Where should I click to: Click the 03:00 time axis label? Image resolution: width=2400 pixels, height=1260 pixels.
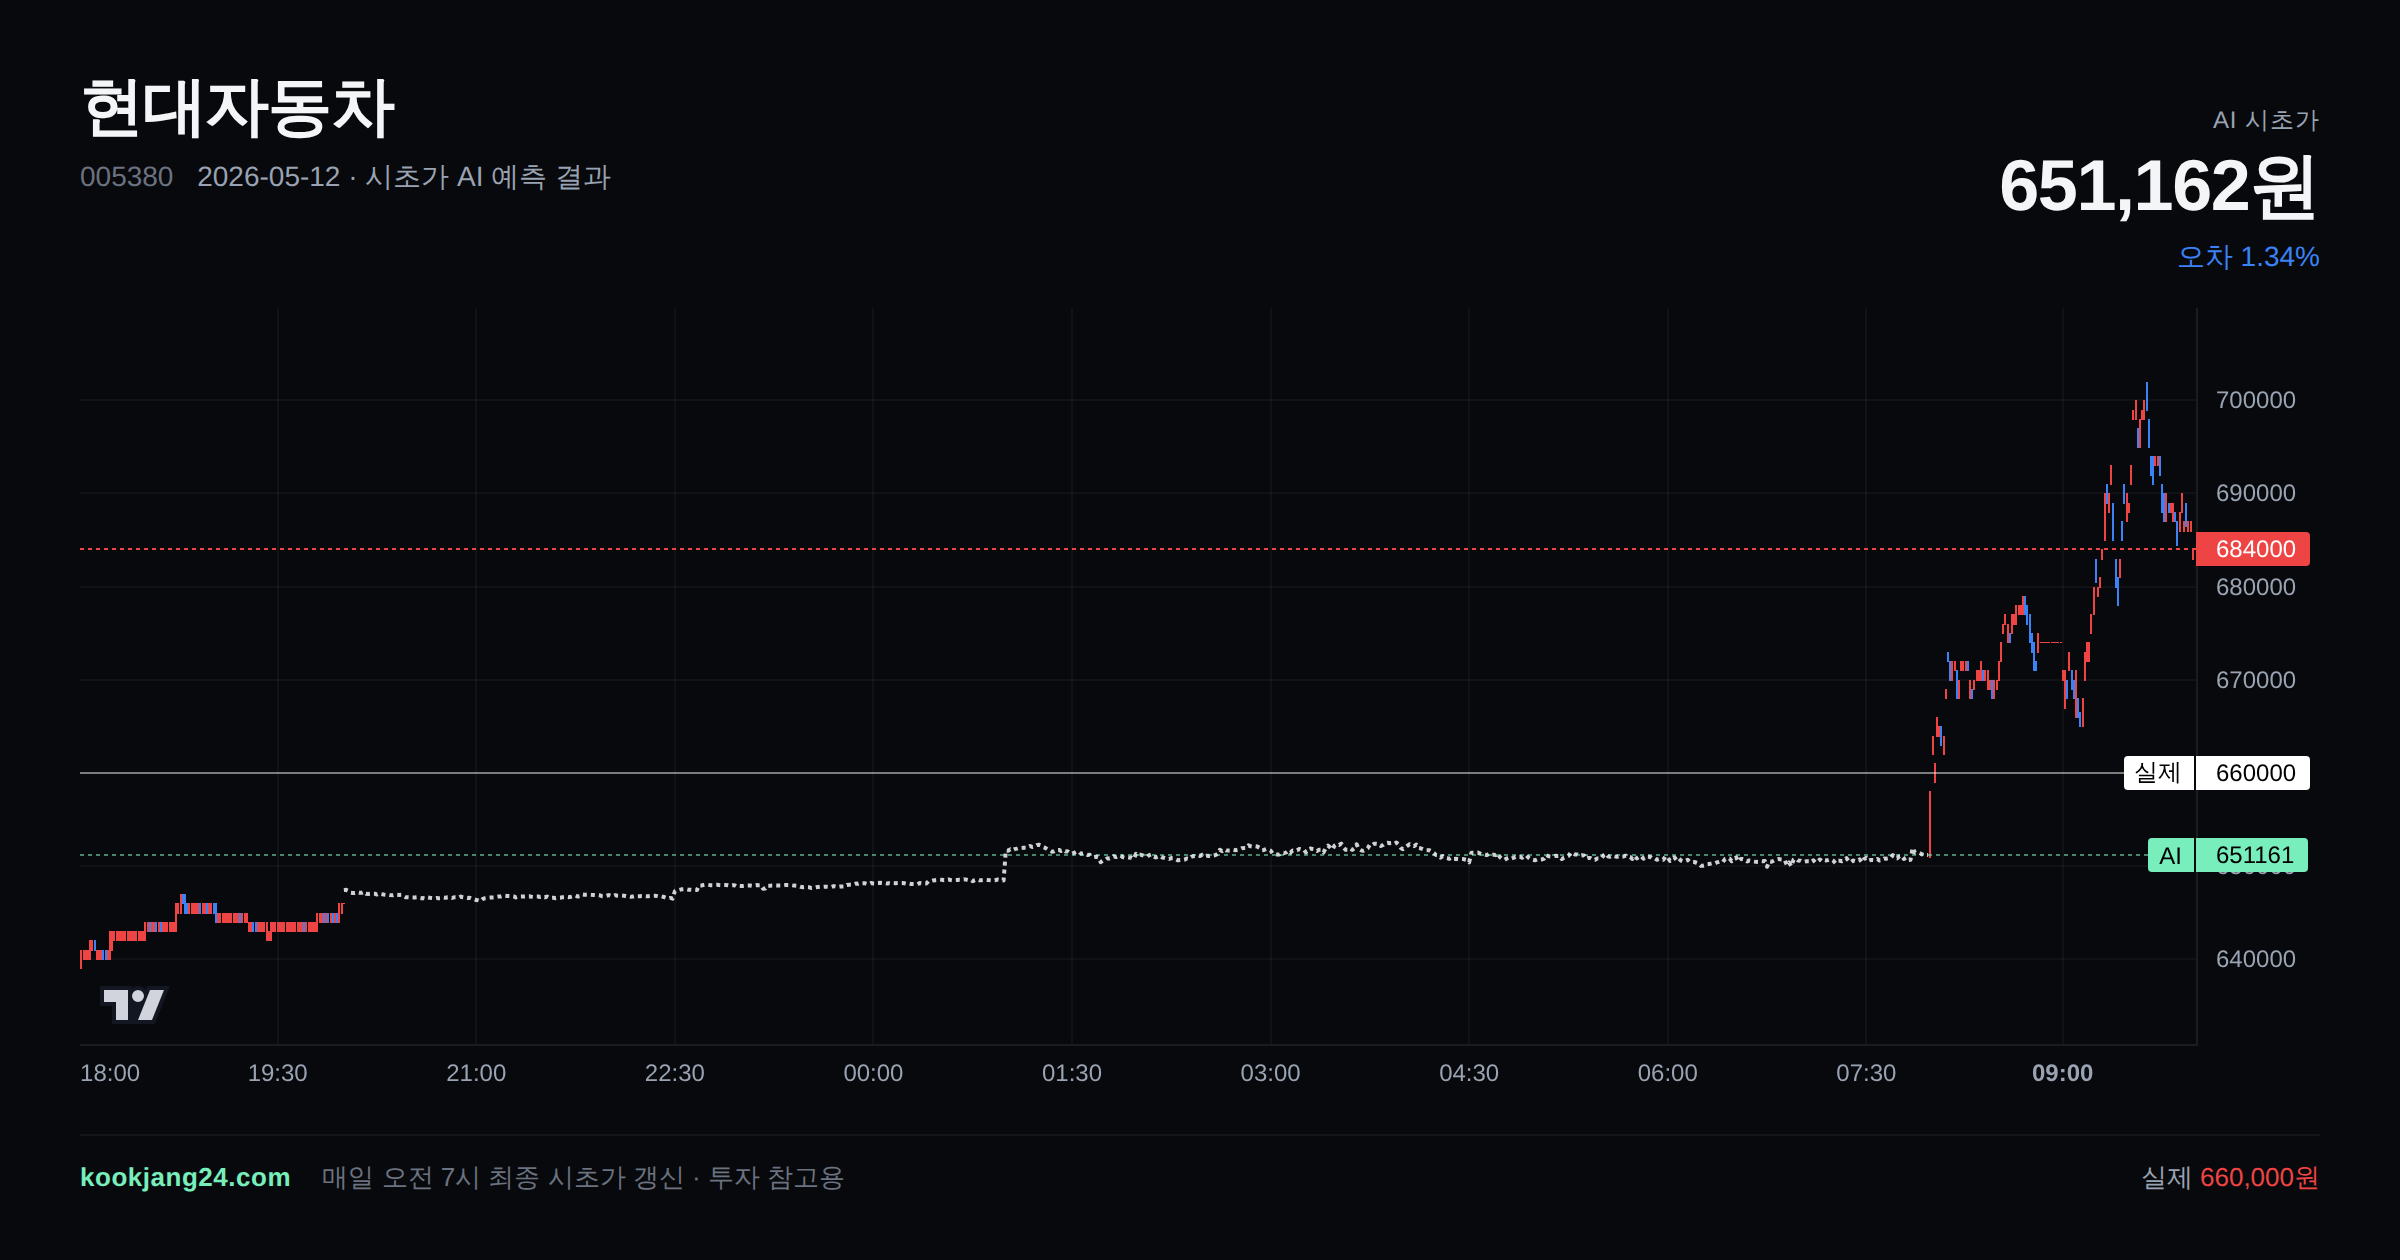click(1270, 1073)
